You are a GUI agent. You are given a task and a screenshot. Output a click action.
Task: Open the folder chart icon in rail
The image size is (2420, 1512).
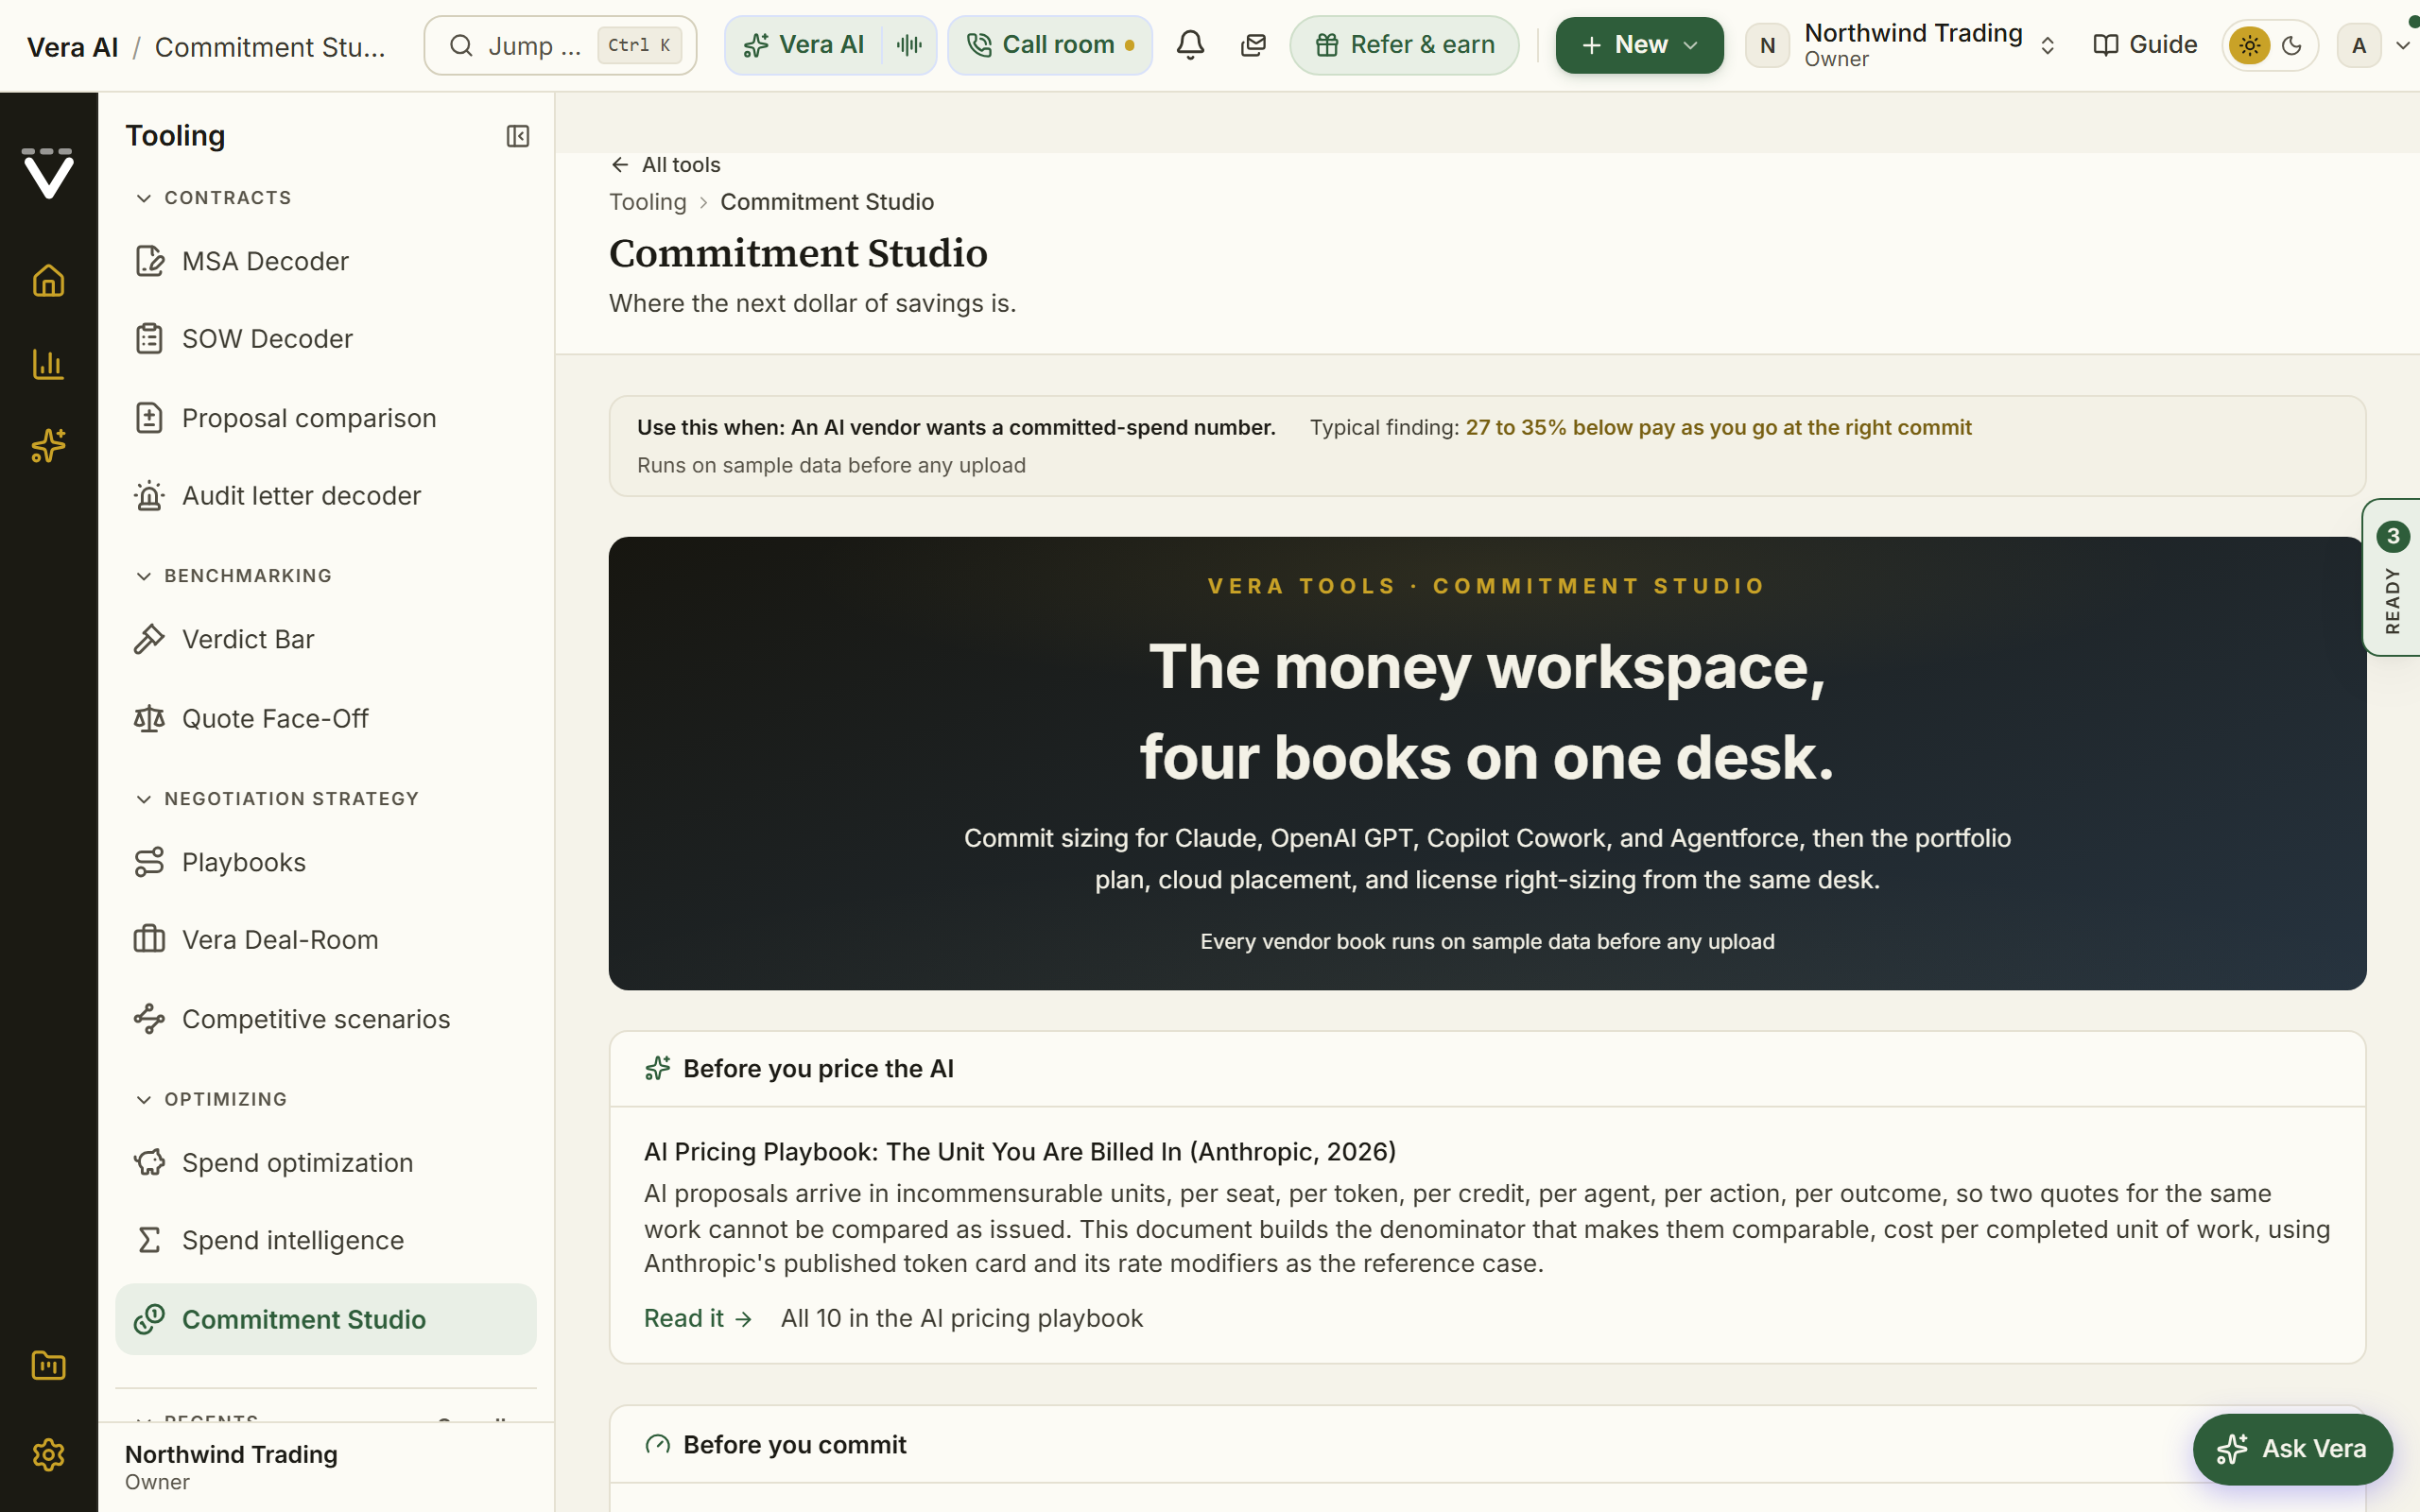(x=48, y=1365)
